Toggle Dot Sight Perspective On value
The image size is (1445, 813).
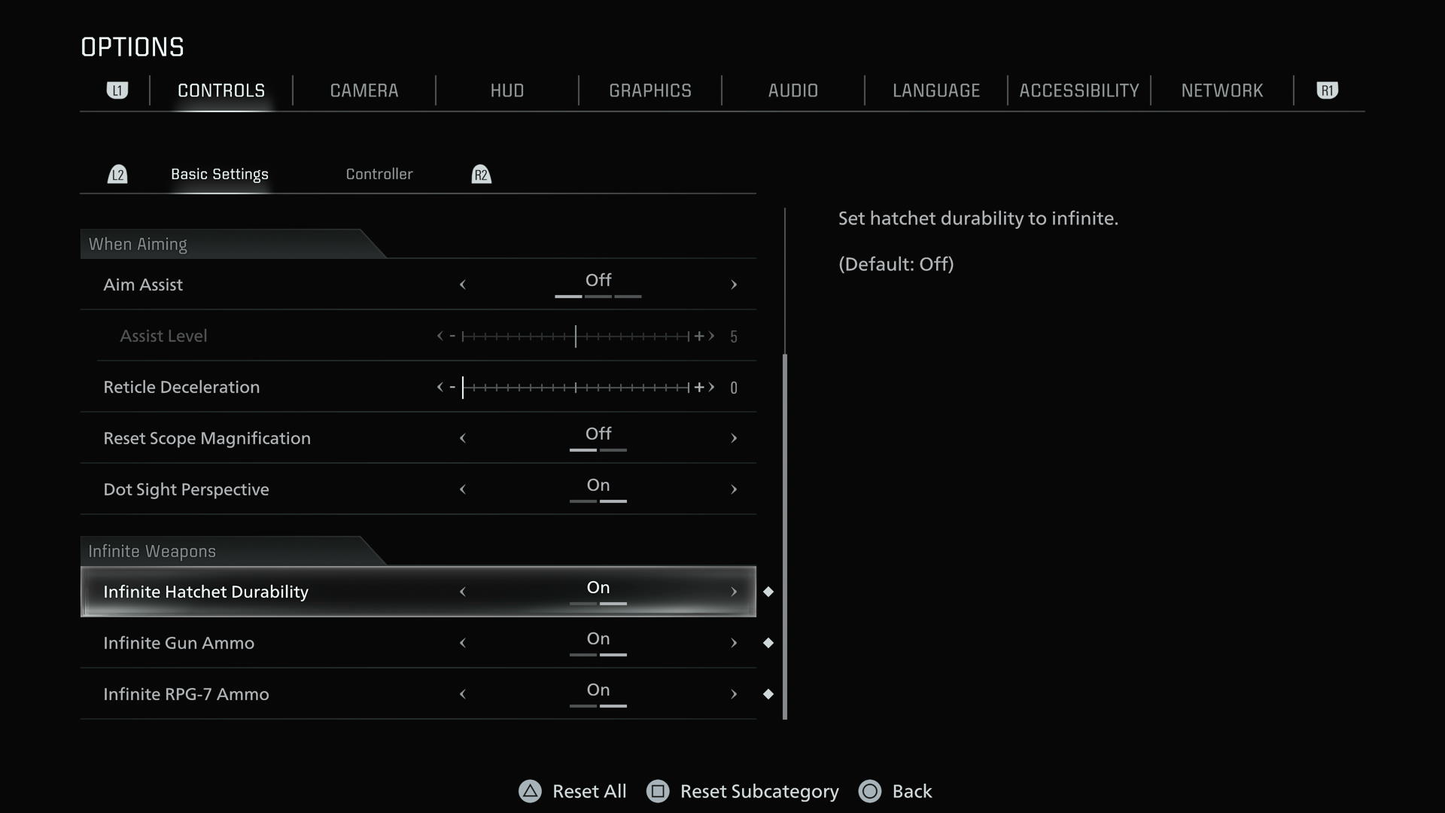coord(598,486)
